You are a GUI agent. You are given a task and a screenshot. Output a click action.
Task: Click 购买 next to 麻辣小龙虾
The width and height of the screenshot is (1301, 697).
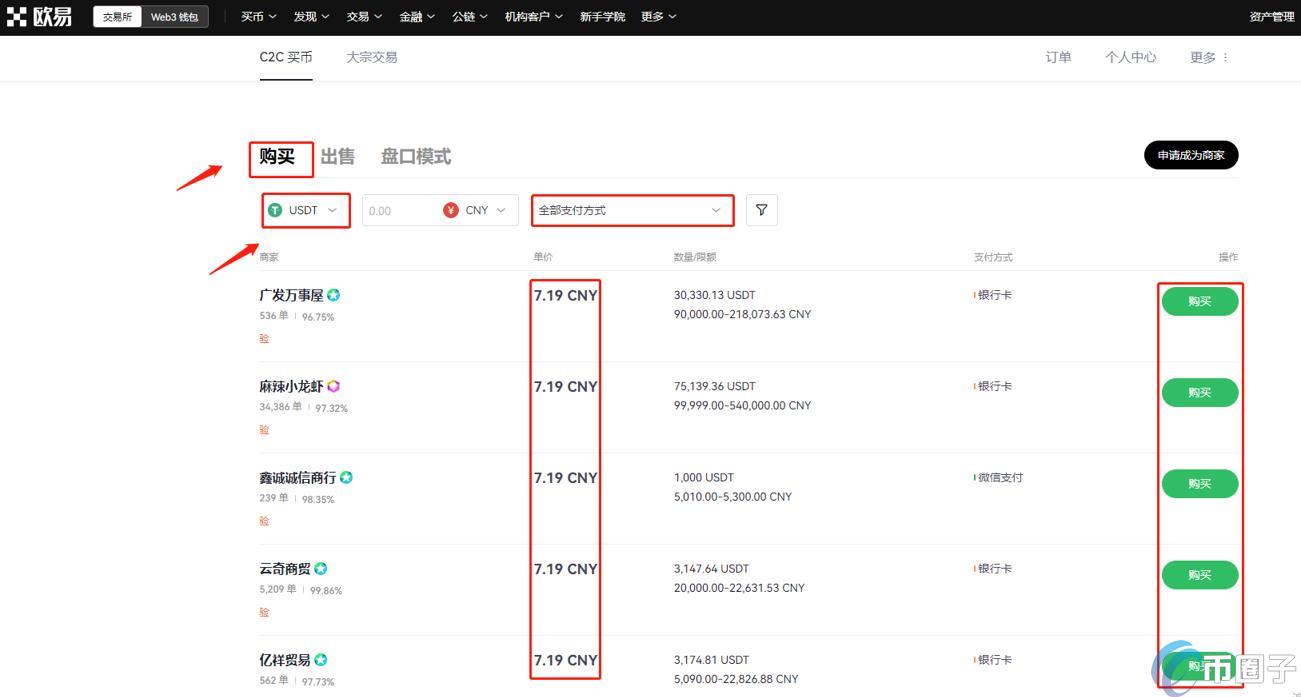(x=1199, y=392)
